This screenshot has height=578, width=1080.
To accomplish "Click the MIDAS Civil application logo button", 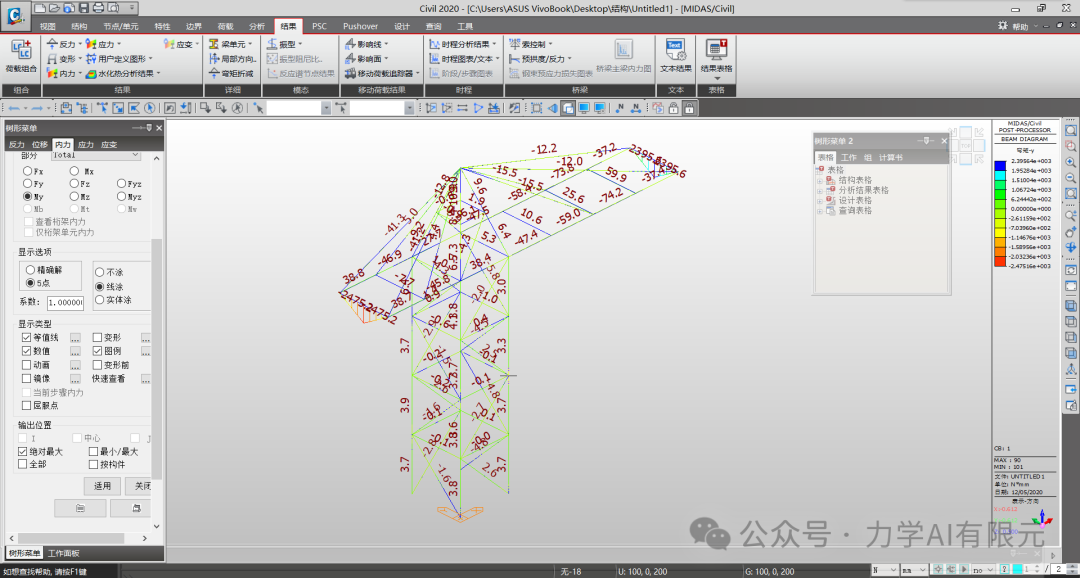I will coord(14,15).
